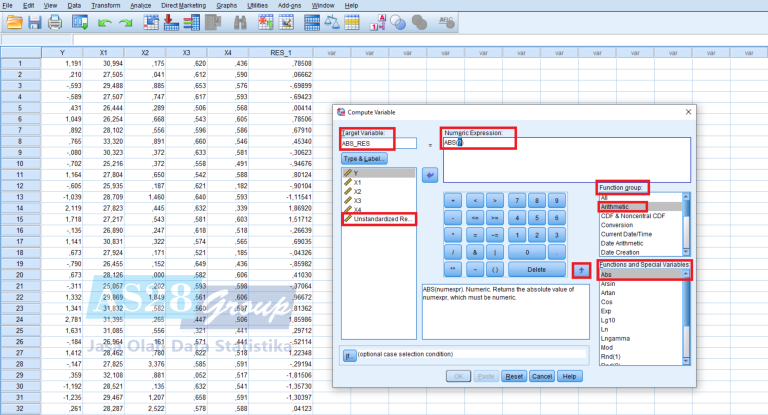Click the Print icon in the toolbar
Screen dimensions: 768x415
pyautogui.click(x=55, y=22)
